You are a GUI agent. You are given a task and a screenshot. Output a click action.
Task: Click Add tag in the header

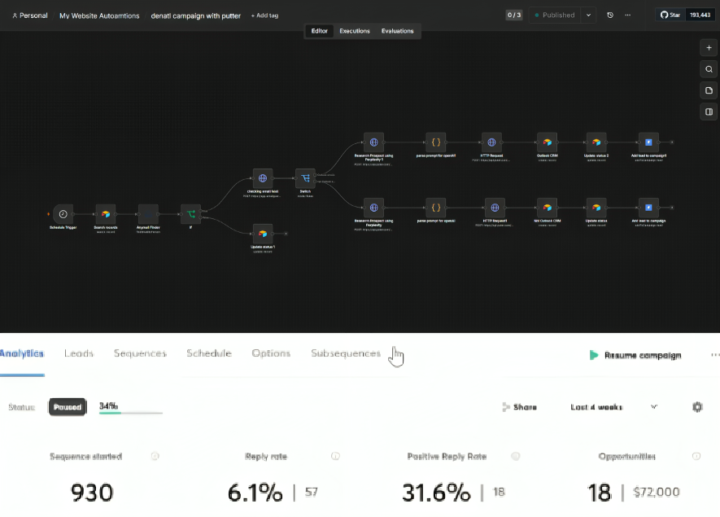tap(264, 16)
